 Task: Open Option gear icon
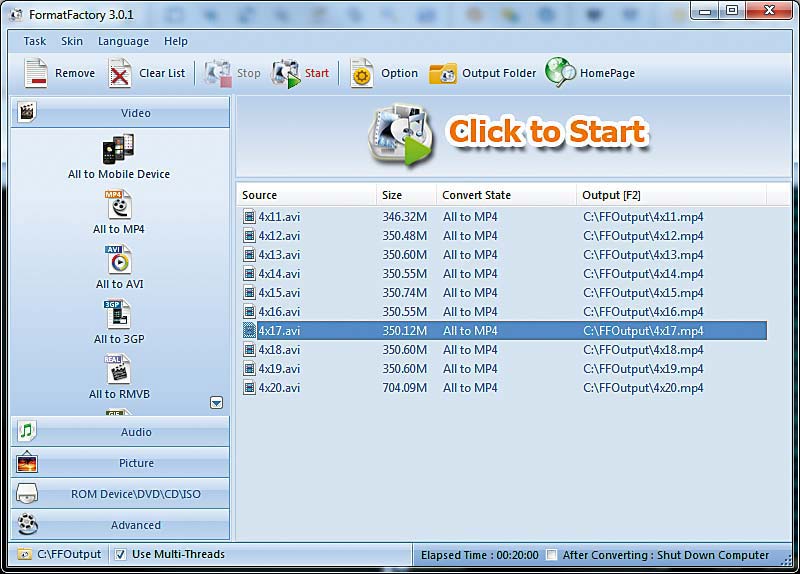click(x=362, y=73)
